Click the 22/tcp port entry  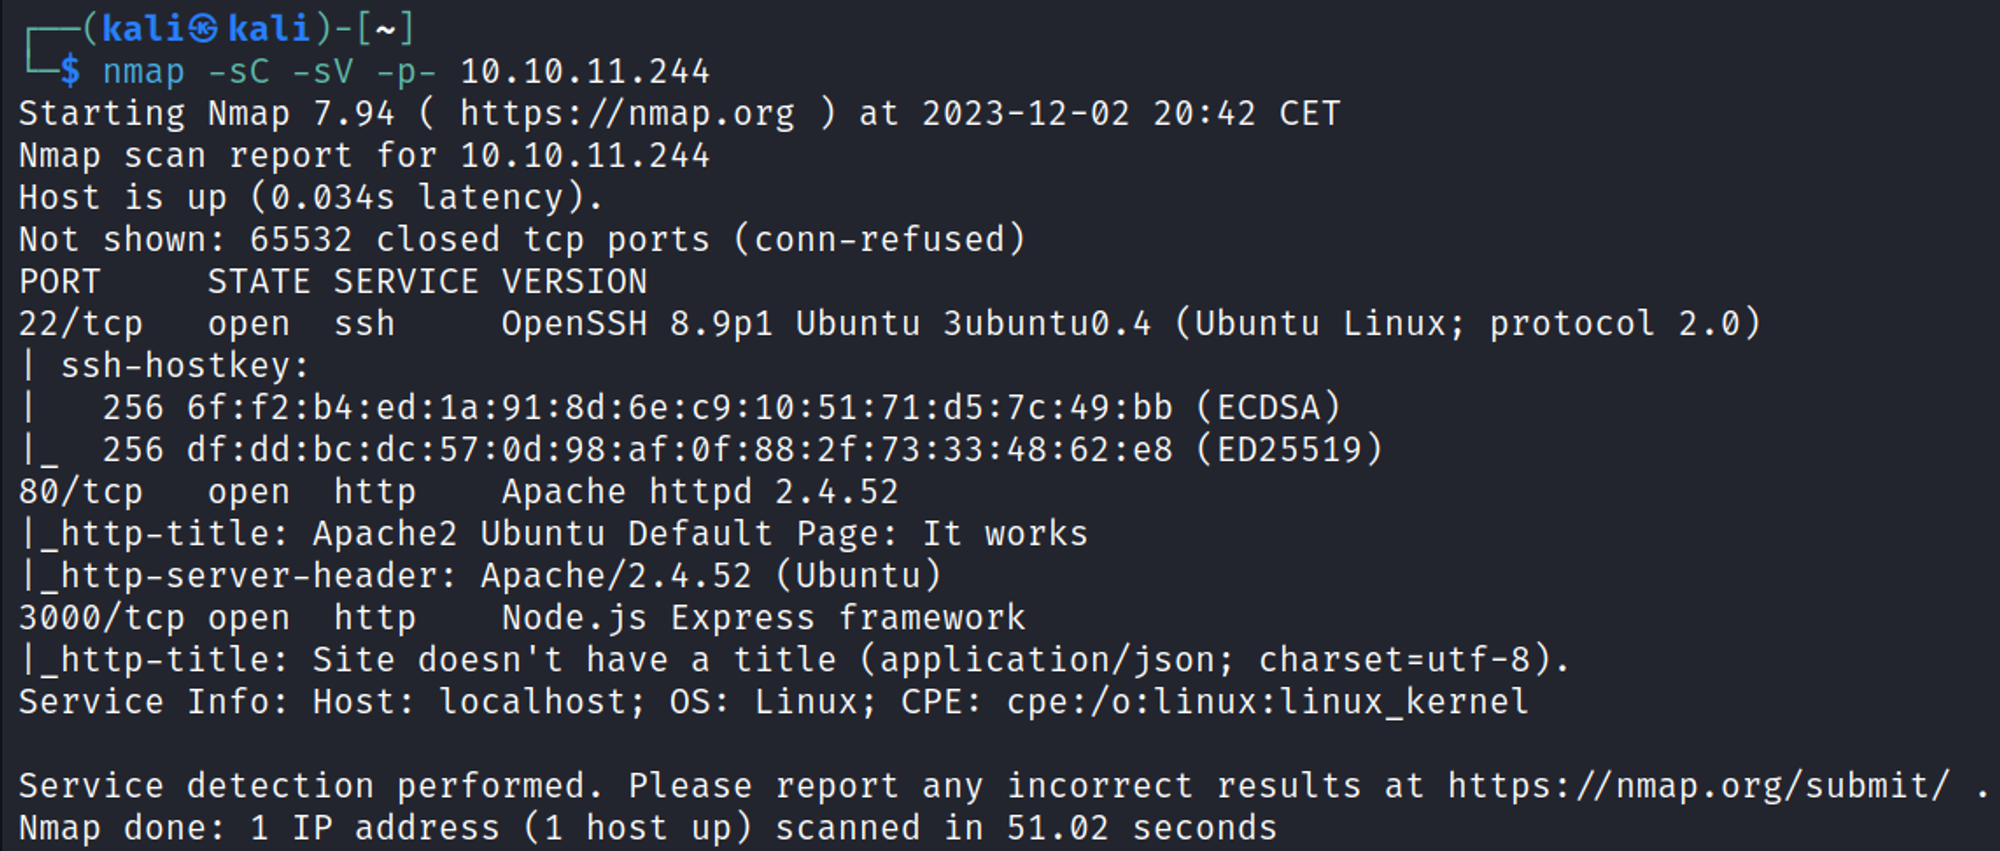[81, 324]
